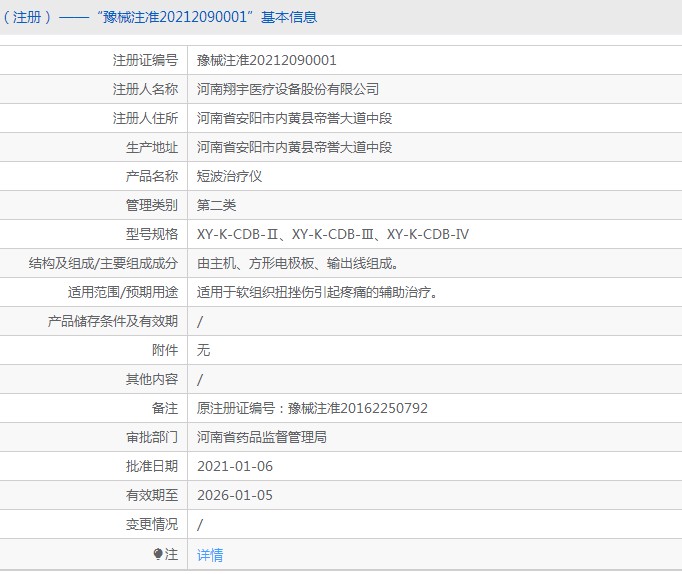This screenshot has height=574, width=682.
Task: Click the model spec value XY-K-CDB-Ⅱ
Action: (237, 234)
